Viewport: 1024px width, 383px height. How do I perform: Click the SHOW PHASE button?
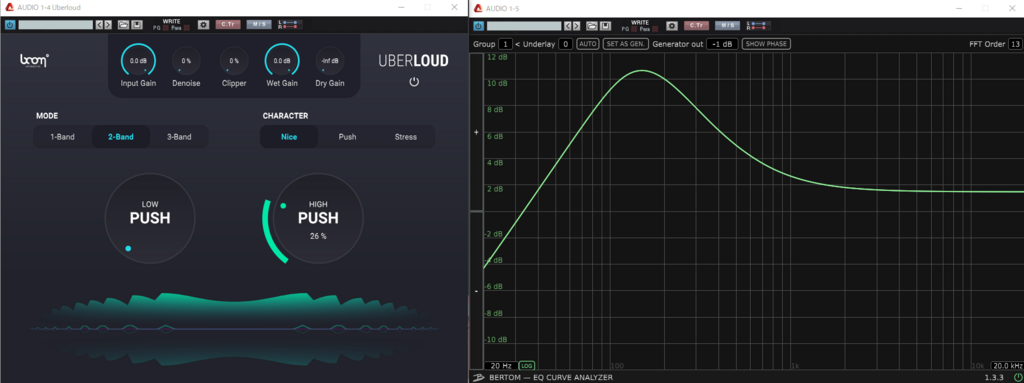coord(767,44)
